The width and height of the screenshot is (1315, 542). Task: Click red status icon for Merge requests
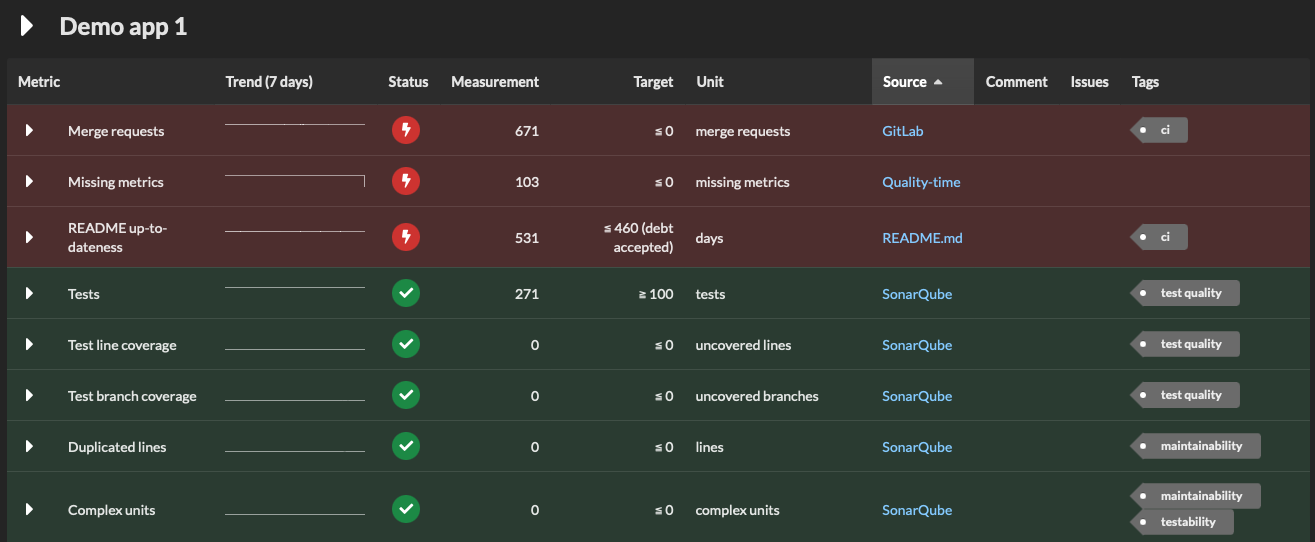pos(406,130)
